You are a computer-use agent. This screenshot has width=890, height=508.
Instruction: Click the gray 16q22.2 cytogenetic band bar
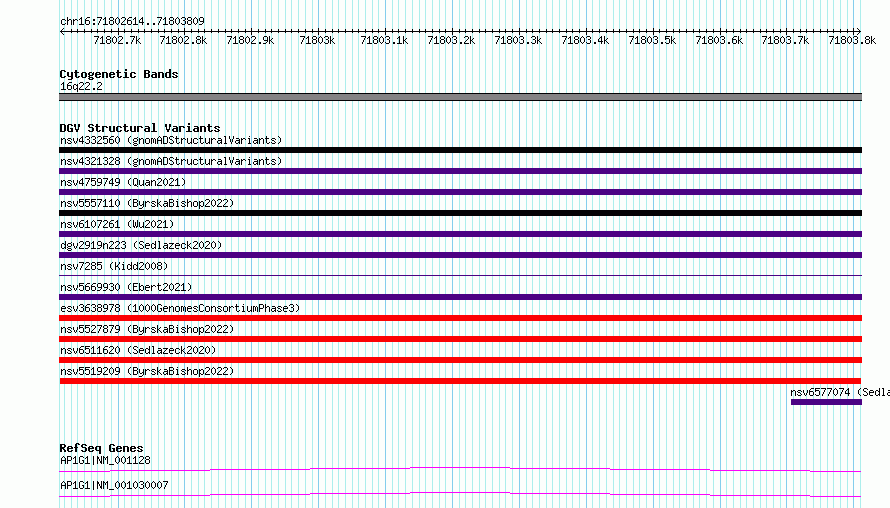coord(460,97)
